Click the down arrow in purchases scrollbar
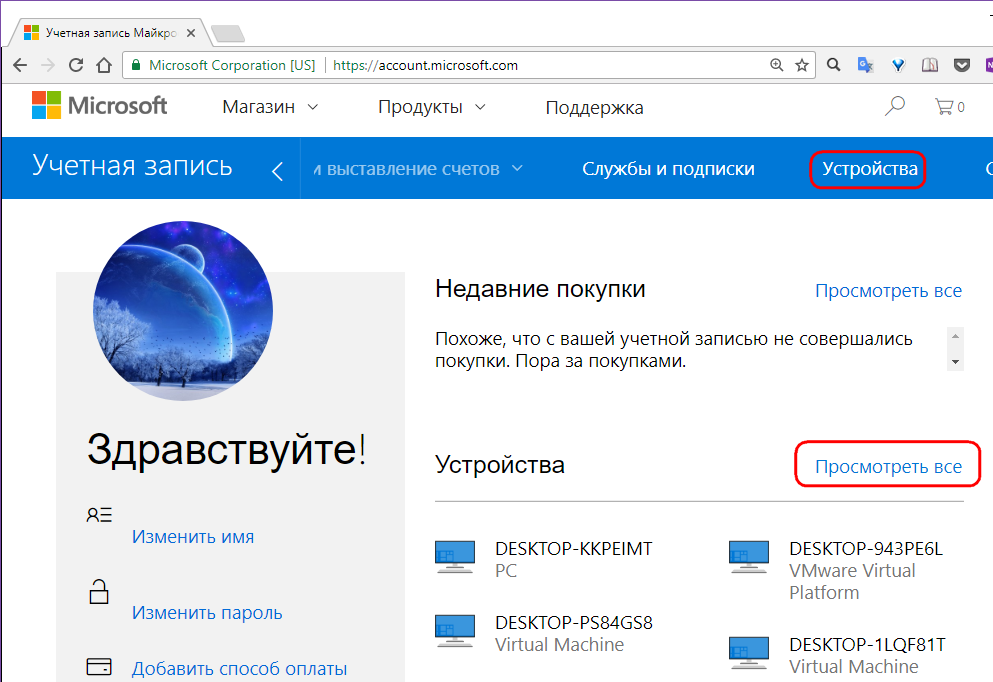The height and width of the screenshot is (682, 993). [955, 362]
